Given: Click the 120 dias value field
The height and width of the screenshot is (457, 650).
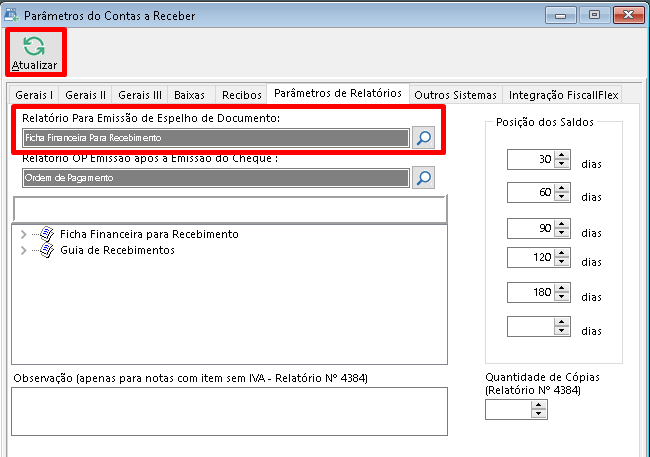Looking at the screenshot, I should coord(531,258).
